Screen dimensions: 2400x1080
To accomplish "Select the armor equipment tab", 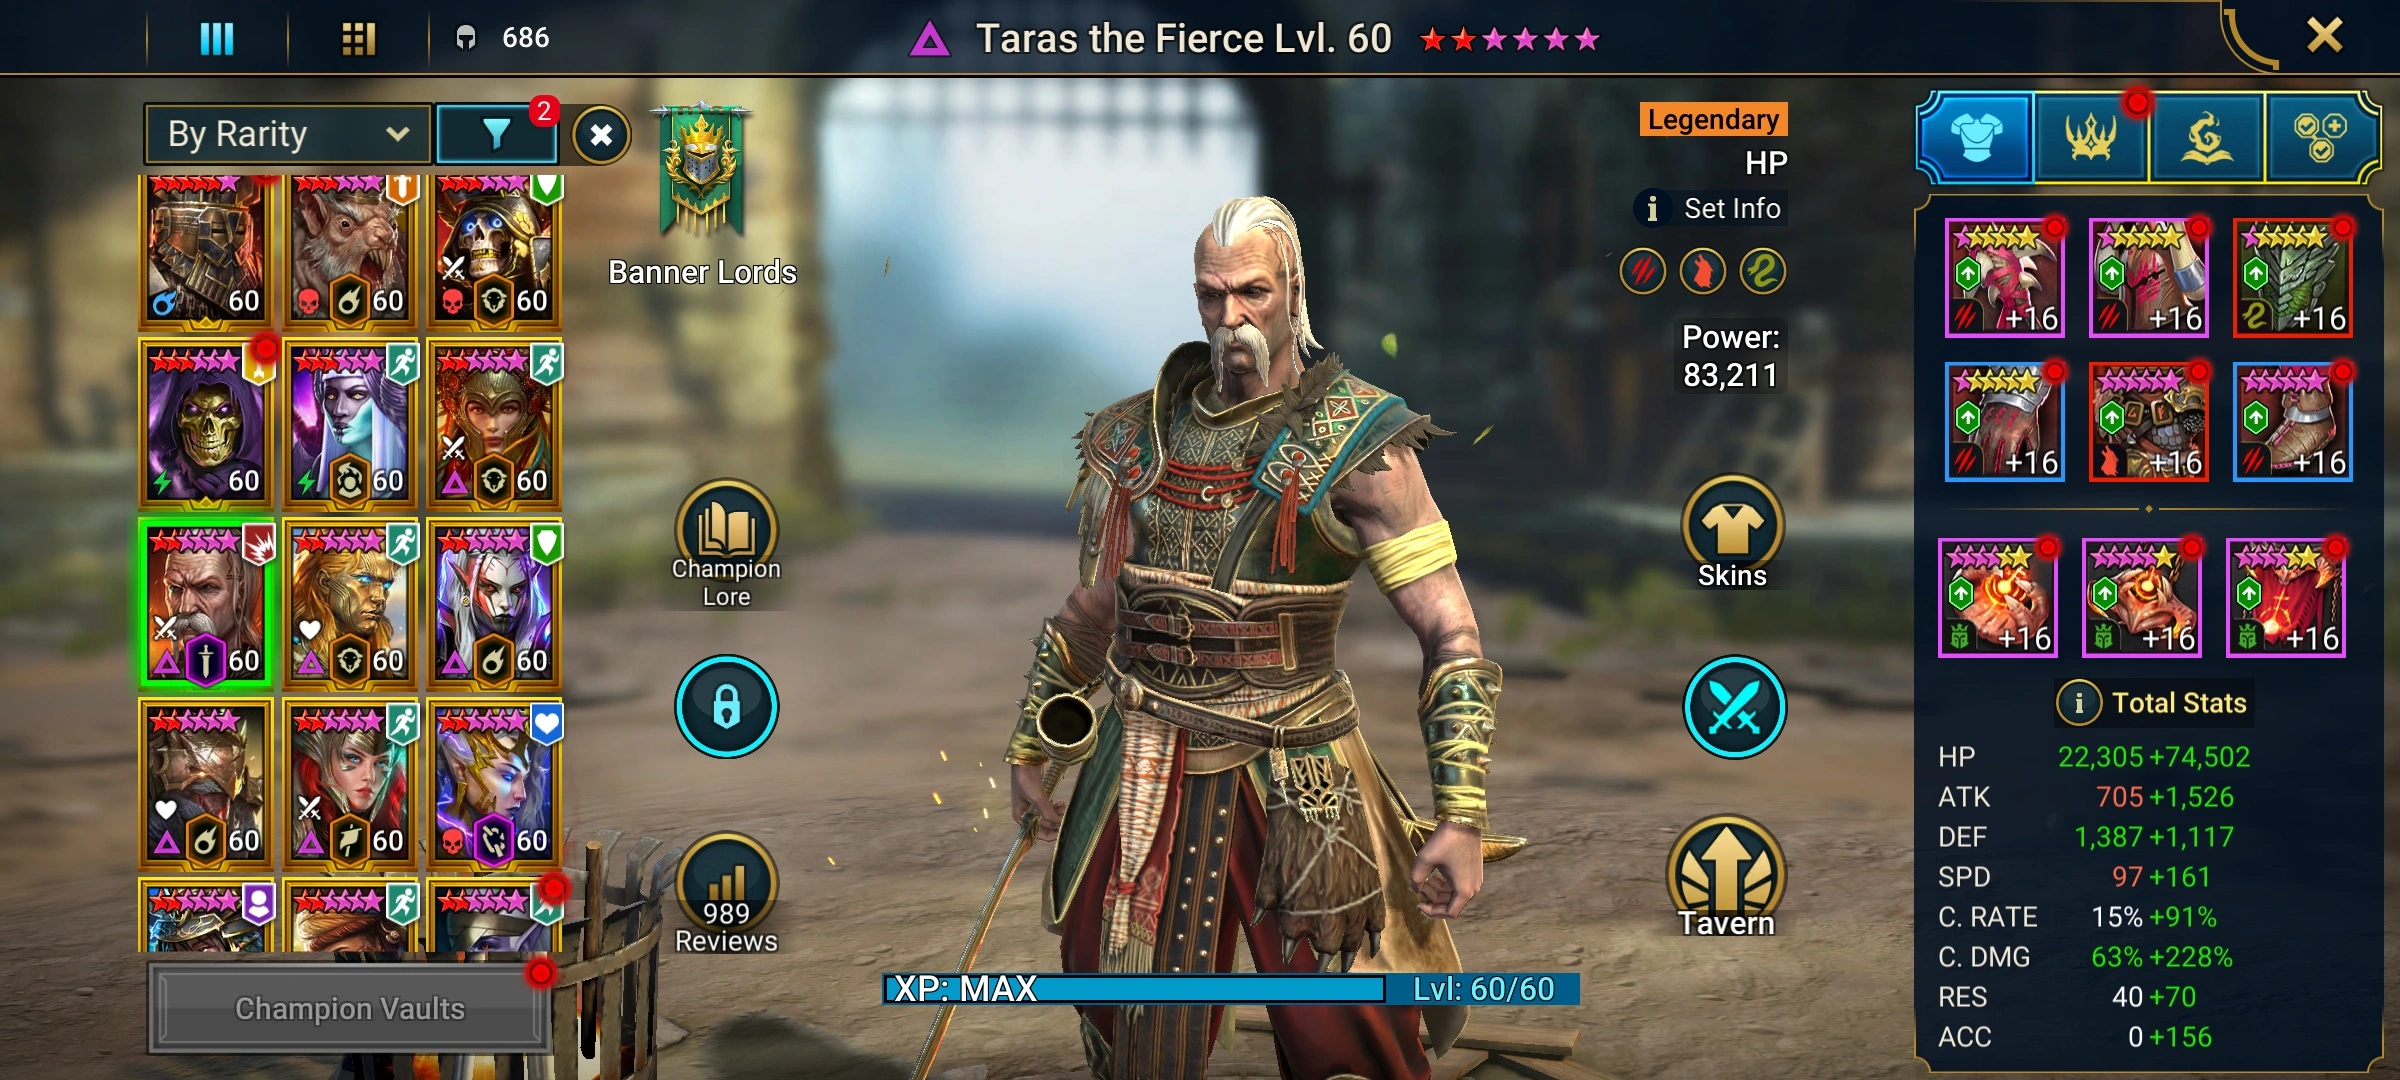I will [x=1976, y=138].
